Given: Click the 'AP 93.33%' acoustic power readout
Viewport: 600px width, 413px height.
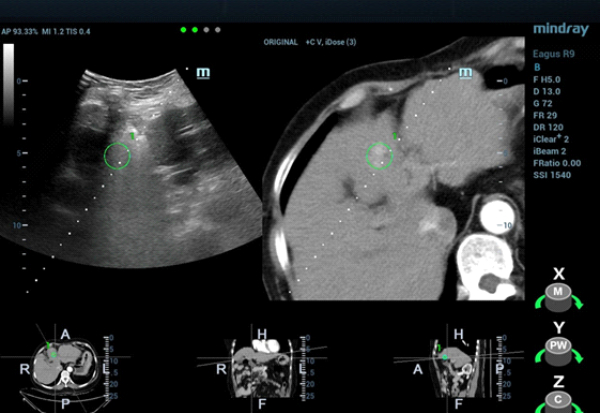Looking at the screenshot, I should click(20, 31).
